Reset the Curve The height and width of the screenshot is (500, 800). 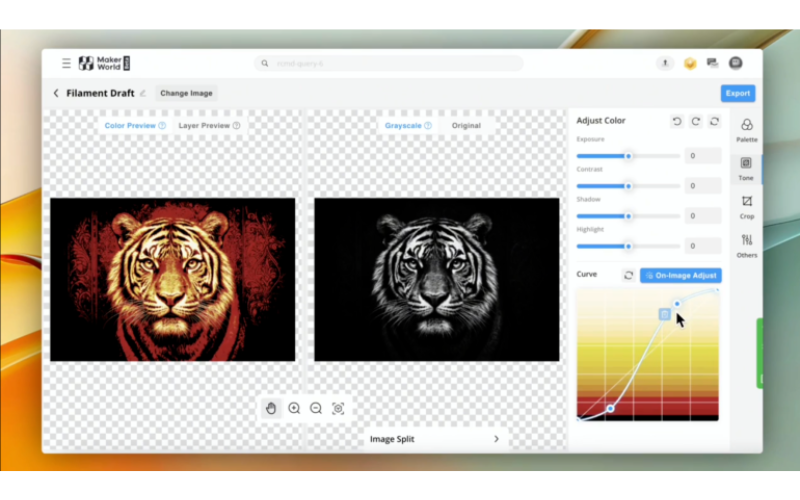click(629, 276)
